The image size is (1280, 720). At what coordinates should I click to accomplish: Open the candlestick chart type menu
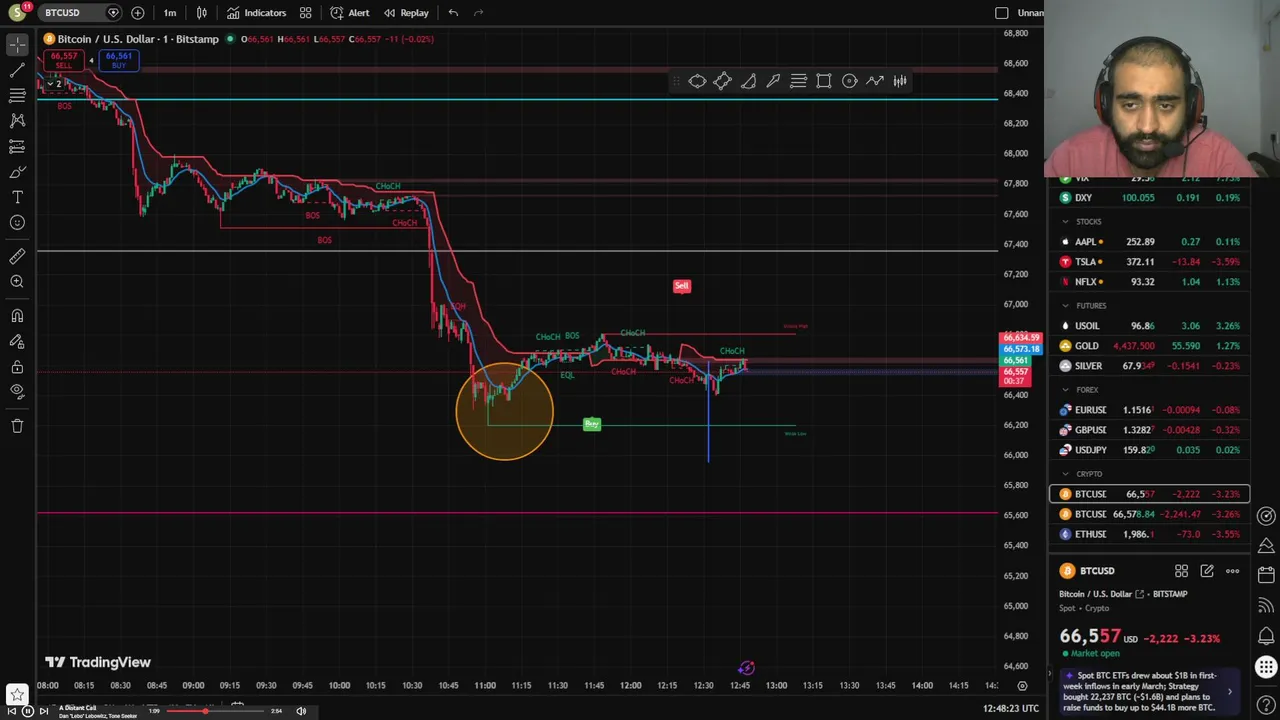[202, 13]
